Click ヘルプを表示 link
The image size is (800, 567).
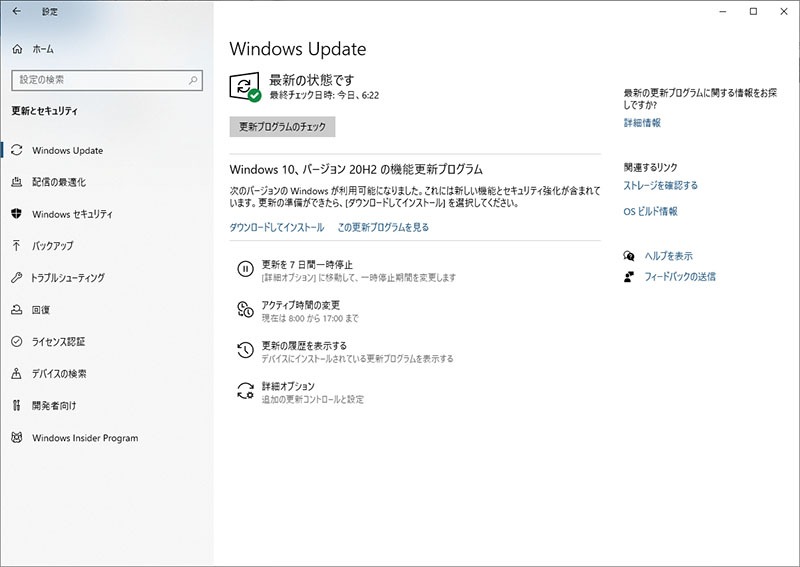[668, 256]
